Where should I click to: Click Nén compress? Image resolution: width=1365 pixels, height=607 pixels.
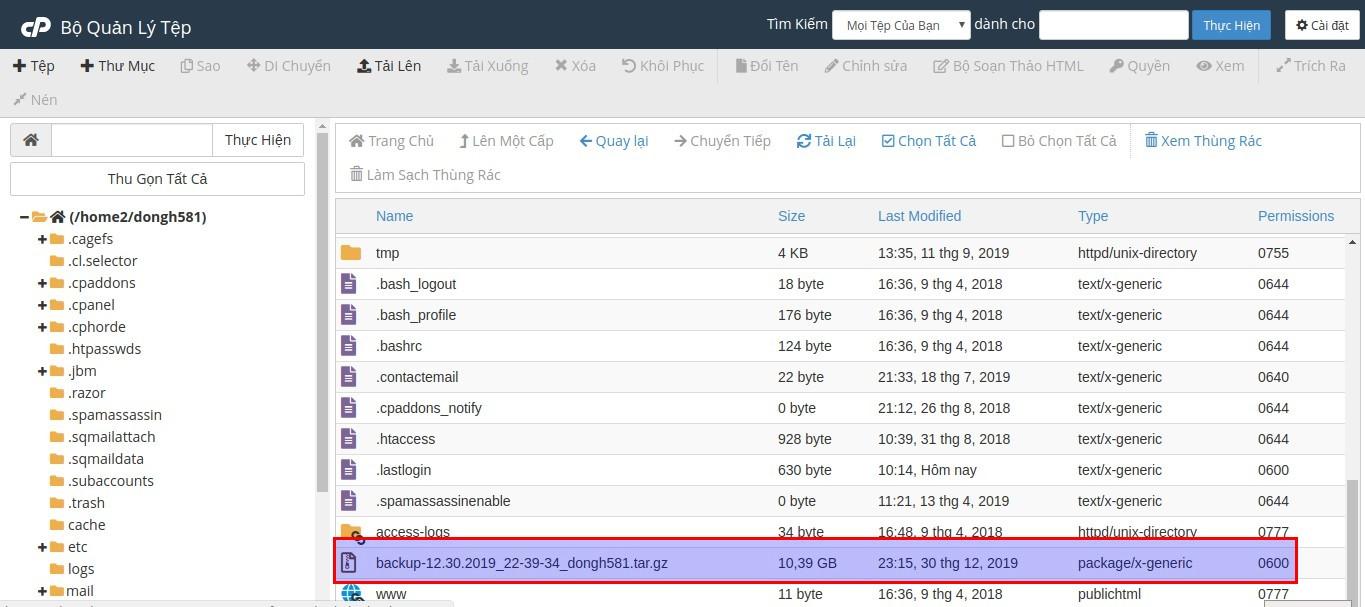click(x=35, y=100)
